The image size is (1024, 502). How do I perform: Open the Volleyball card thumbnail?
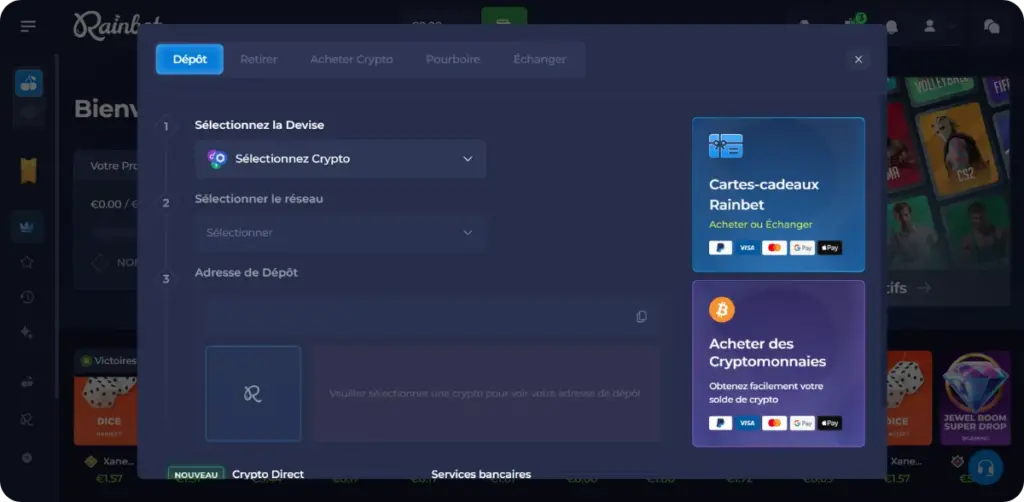(x=940, y=88)
